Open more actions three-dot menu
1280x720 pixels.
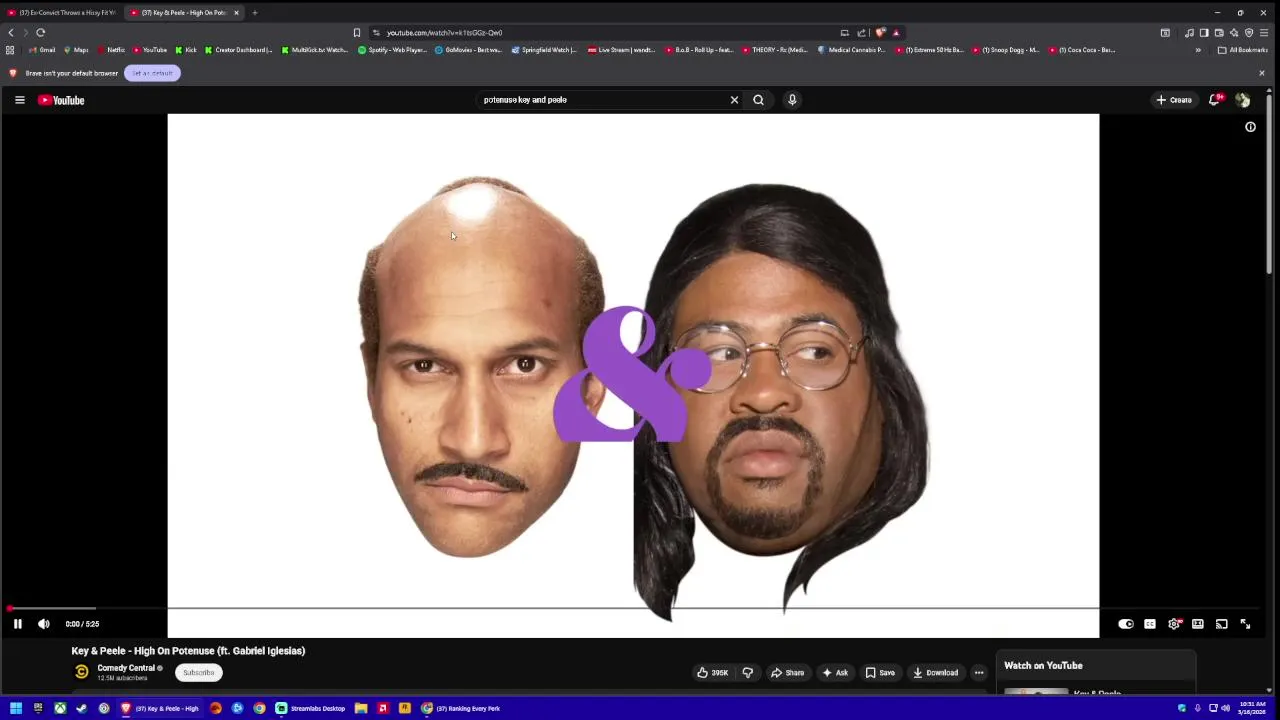[979, 673]
